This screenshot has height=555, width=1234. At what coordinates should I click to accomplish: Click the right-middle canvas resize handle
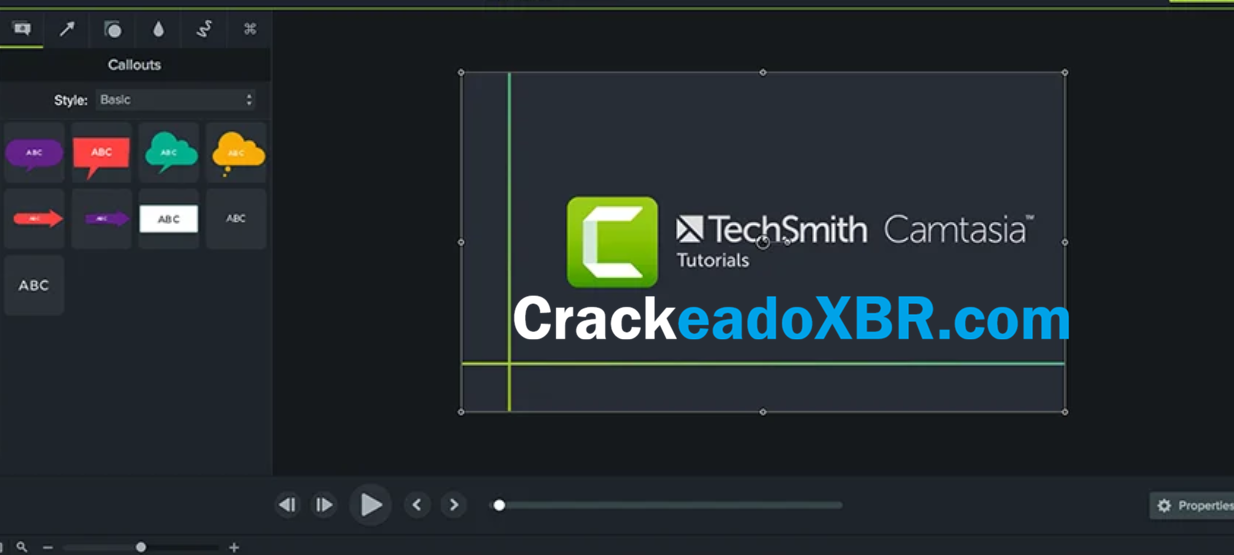(x=1065, y=242)
